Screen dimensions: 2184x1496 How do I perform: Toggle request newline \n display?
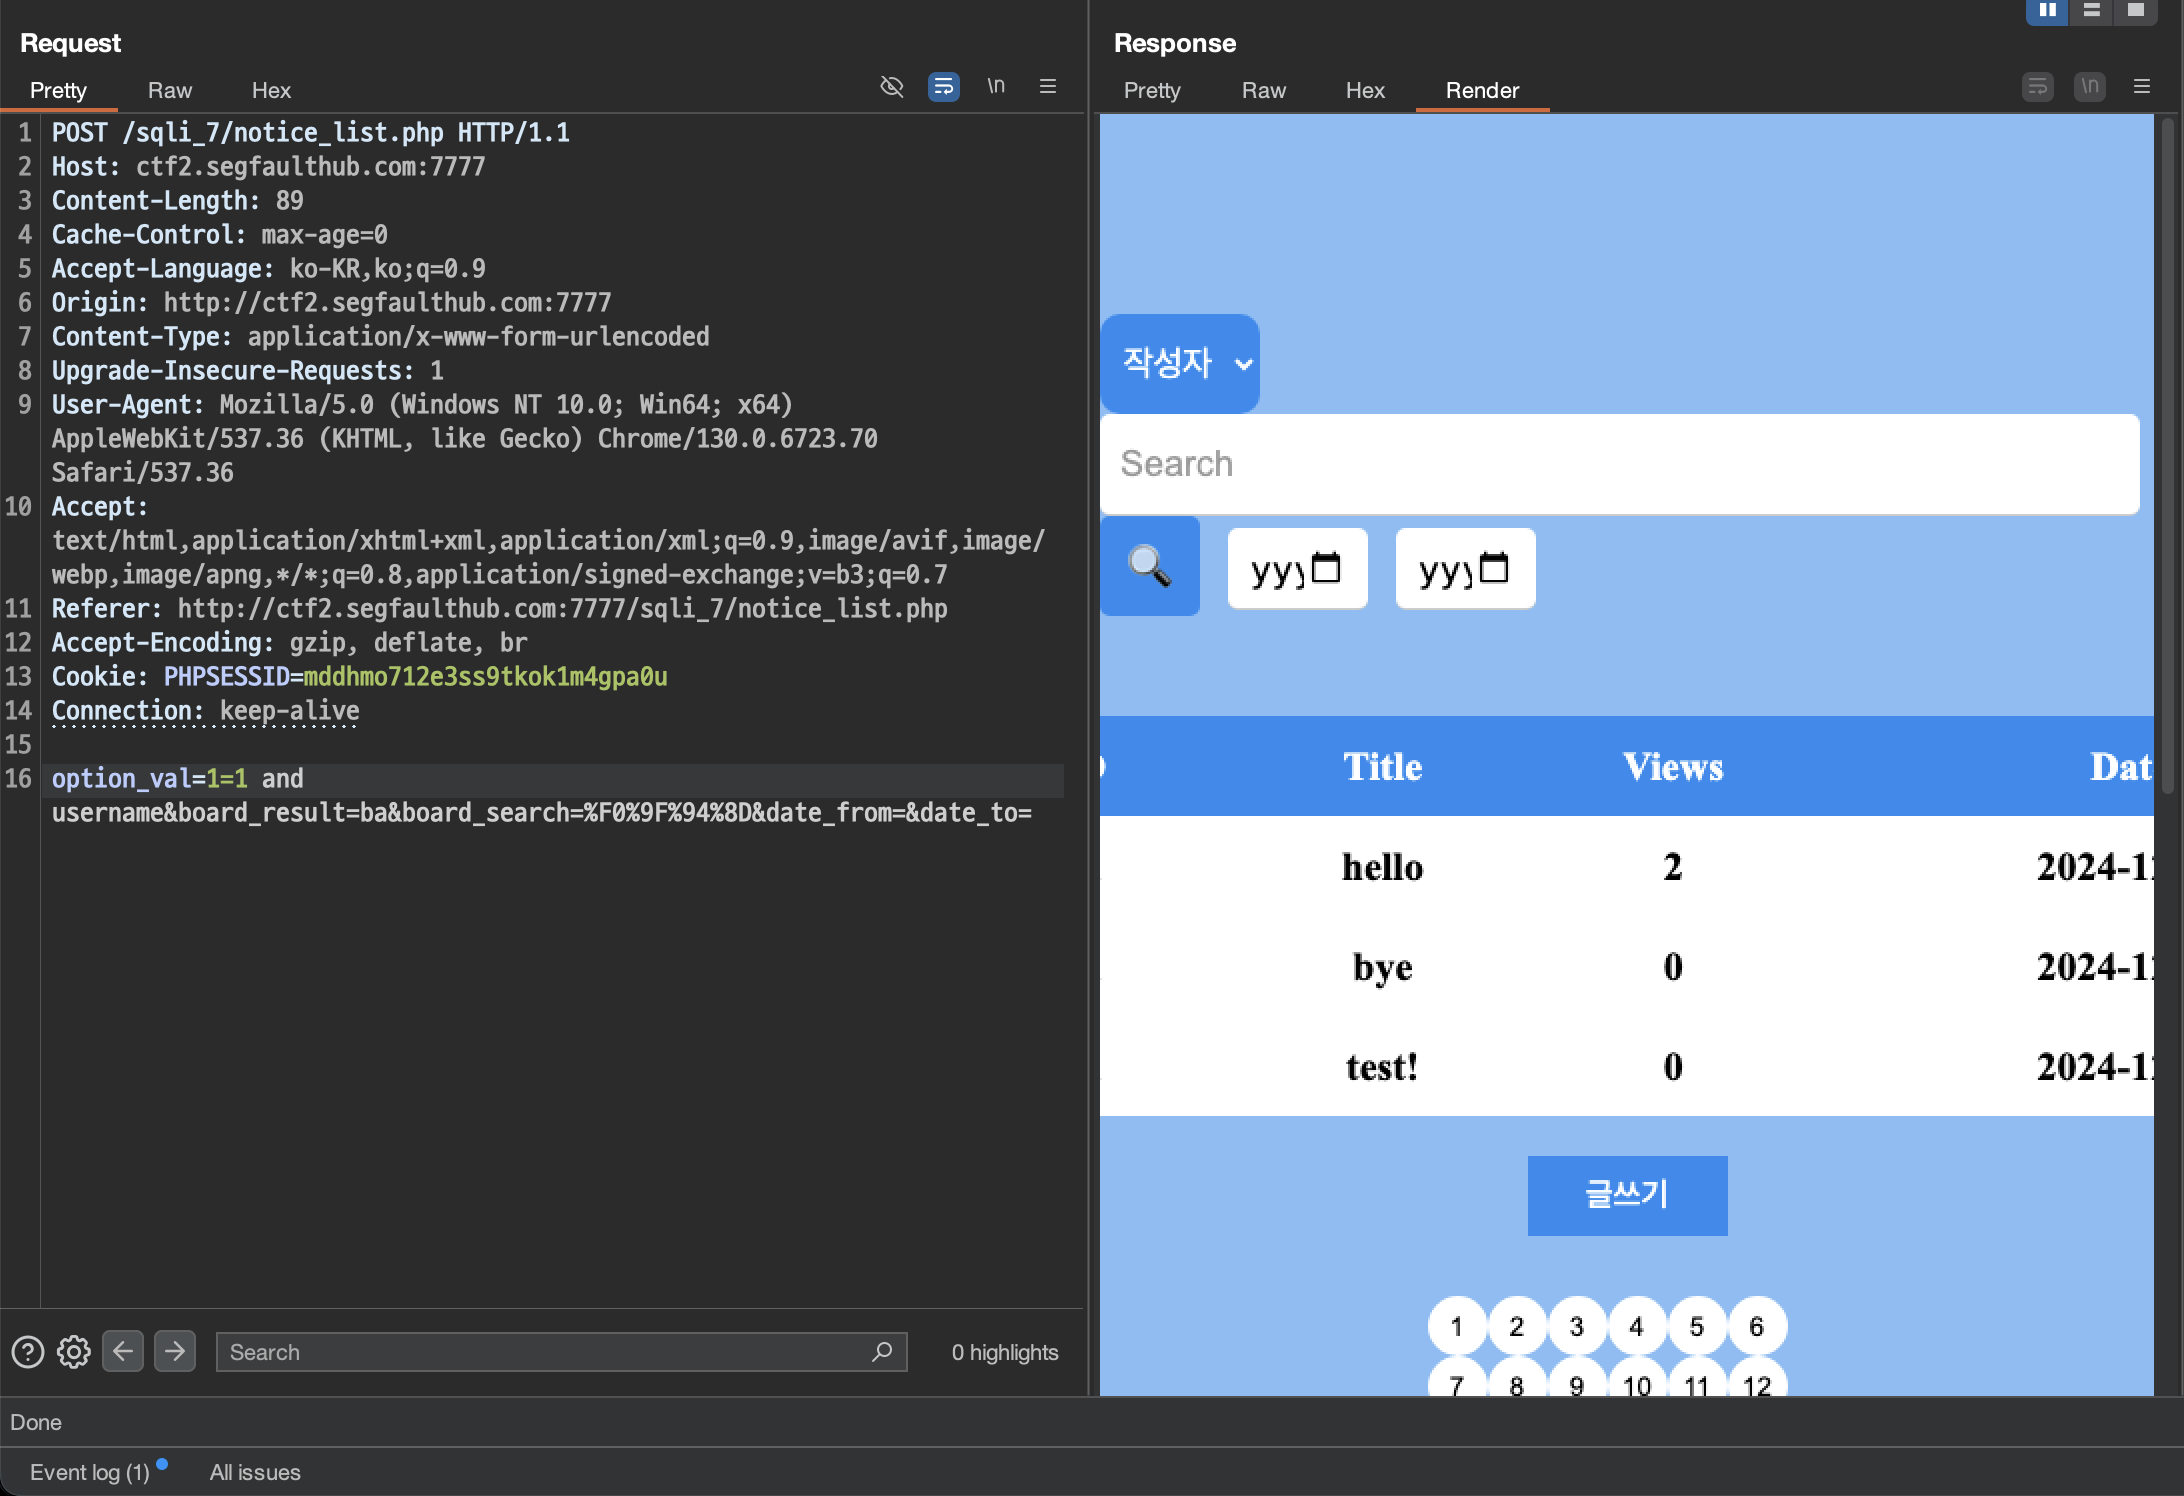tap(996, 87)
